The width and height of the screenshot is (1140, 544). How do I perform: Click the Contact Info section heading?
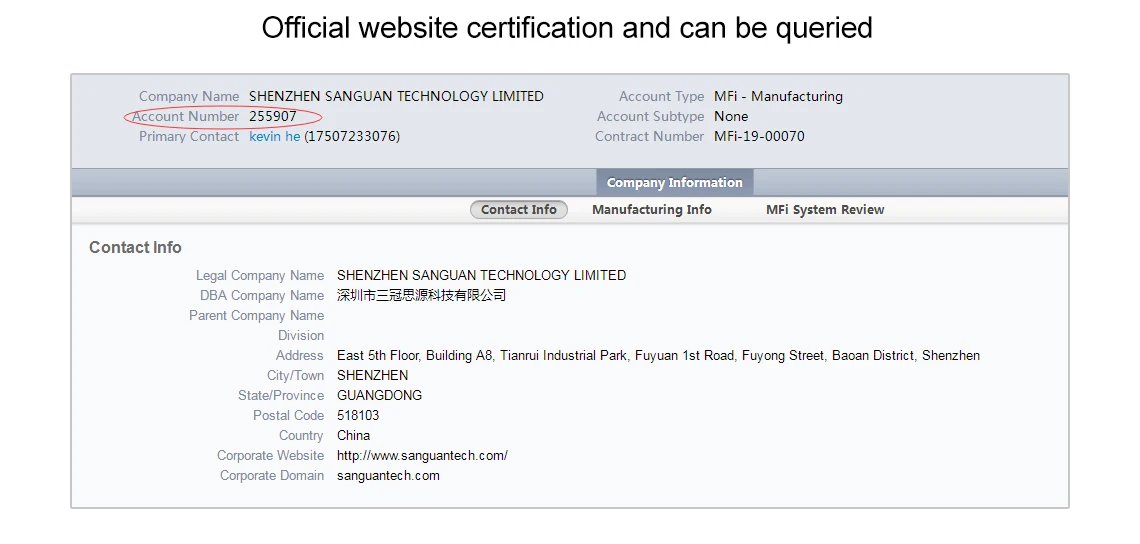coord(135,247)
